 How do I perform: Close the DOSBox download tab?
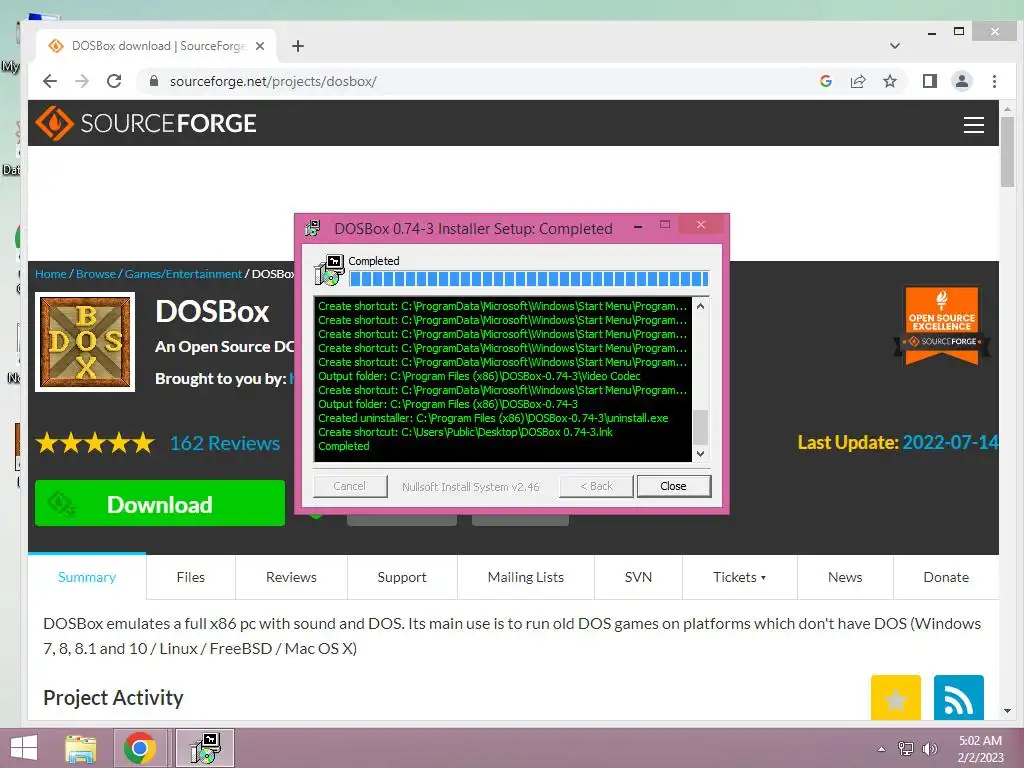tap(260, 46)
